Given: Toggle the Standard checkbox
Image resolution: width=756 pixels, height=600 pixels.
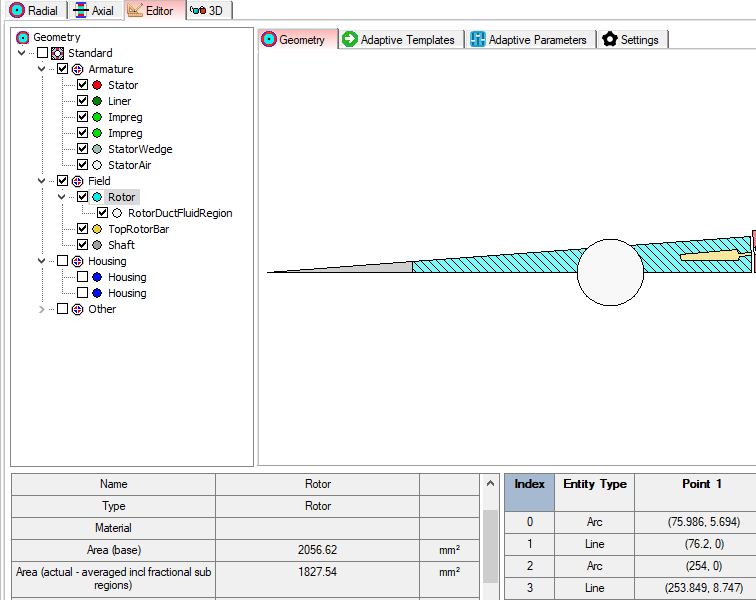Looking at the screenshot, I should pyautogui.click(x=42, y=53).
